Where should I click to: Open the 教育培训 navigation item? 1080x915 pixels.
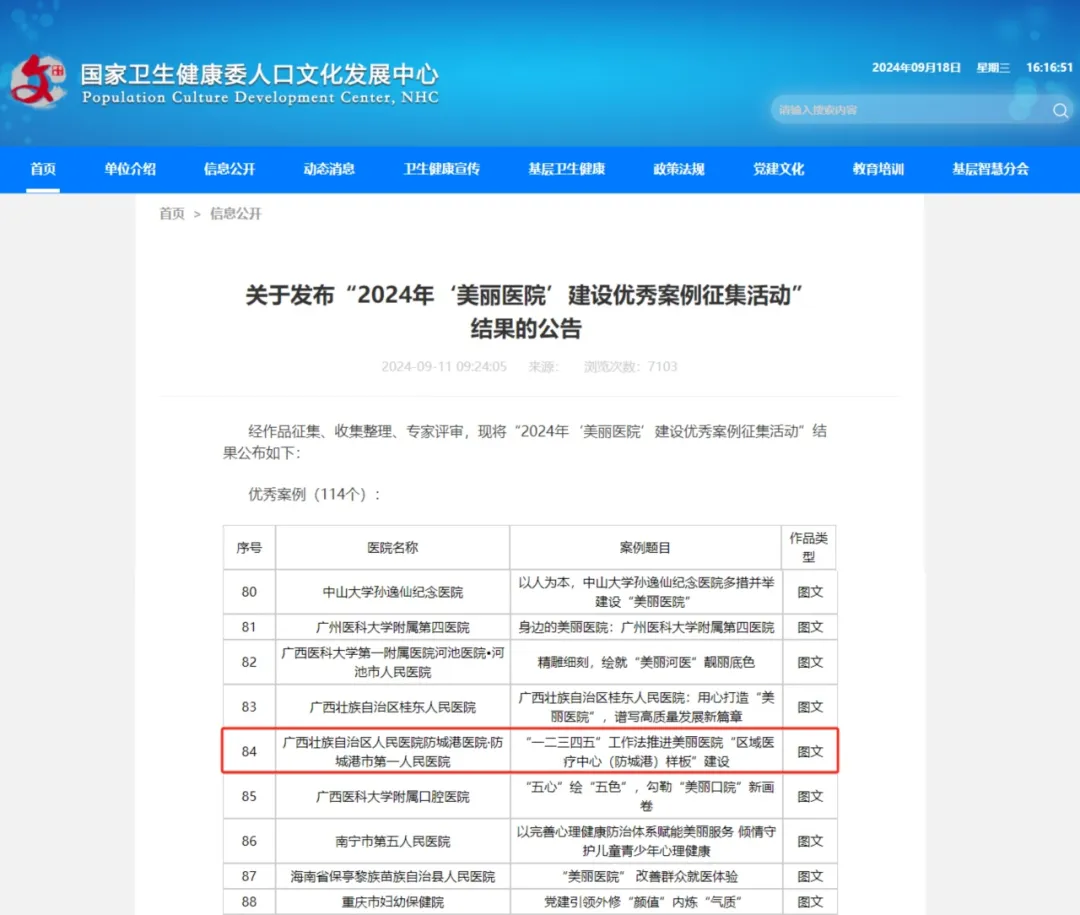[878, 169]
